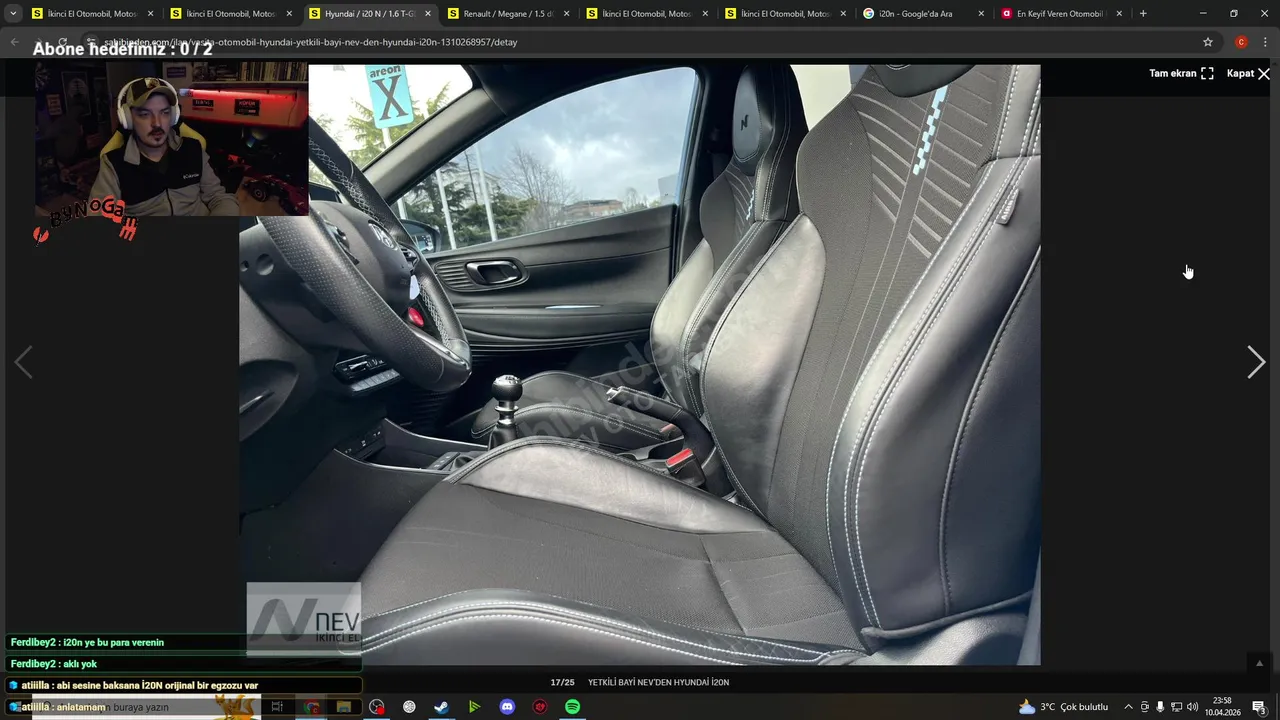Open Spotify from the taskbar
Screen dimensions: 1280x720
(572, 707)
